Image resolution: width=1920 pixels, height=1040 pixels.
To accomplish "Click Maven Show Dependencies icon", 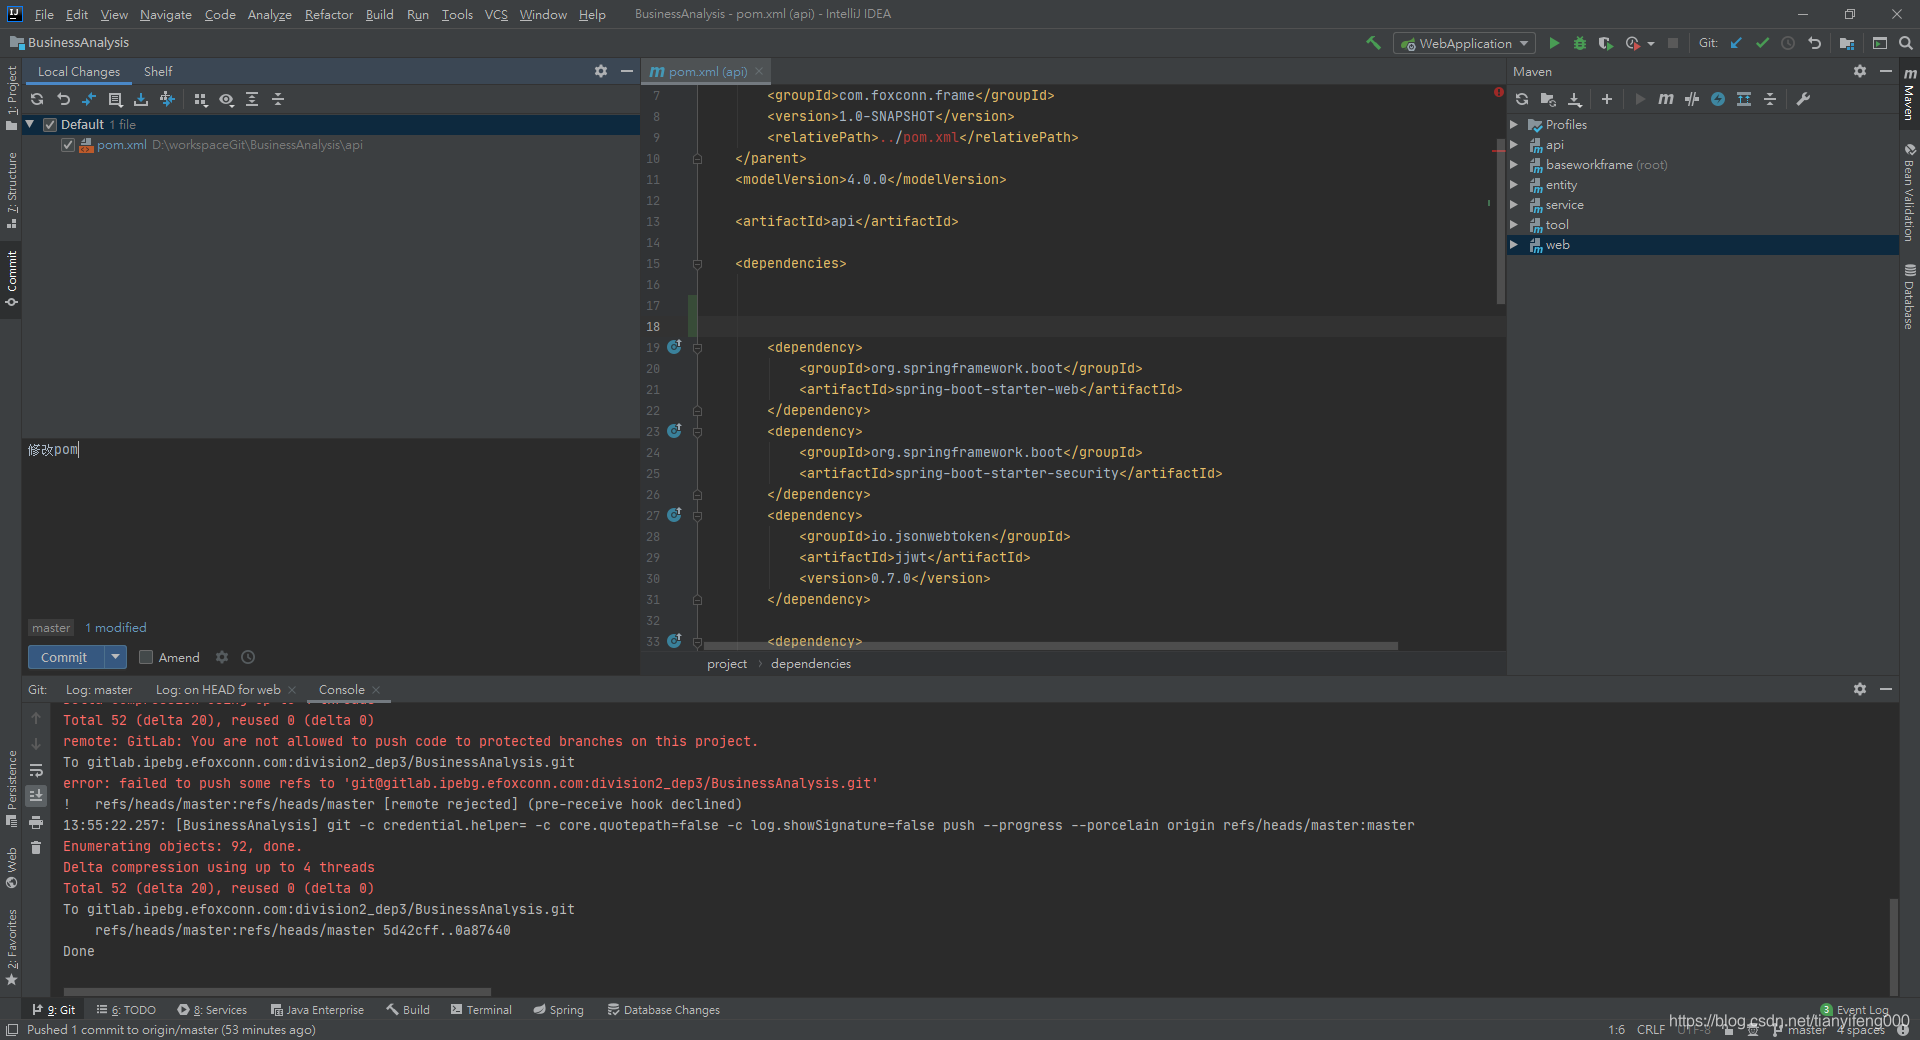I will [x=1744, y=99].
